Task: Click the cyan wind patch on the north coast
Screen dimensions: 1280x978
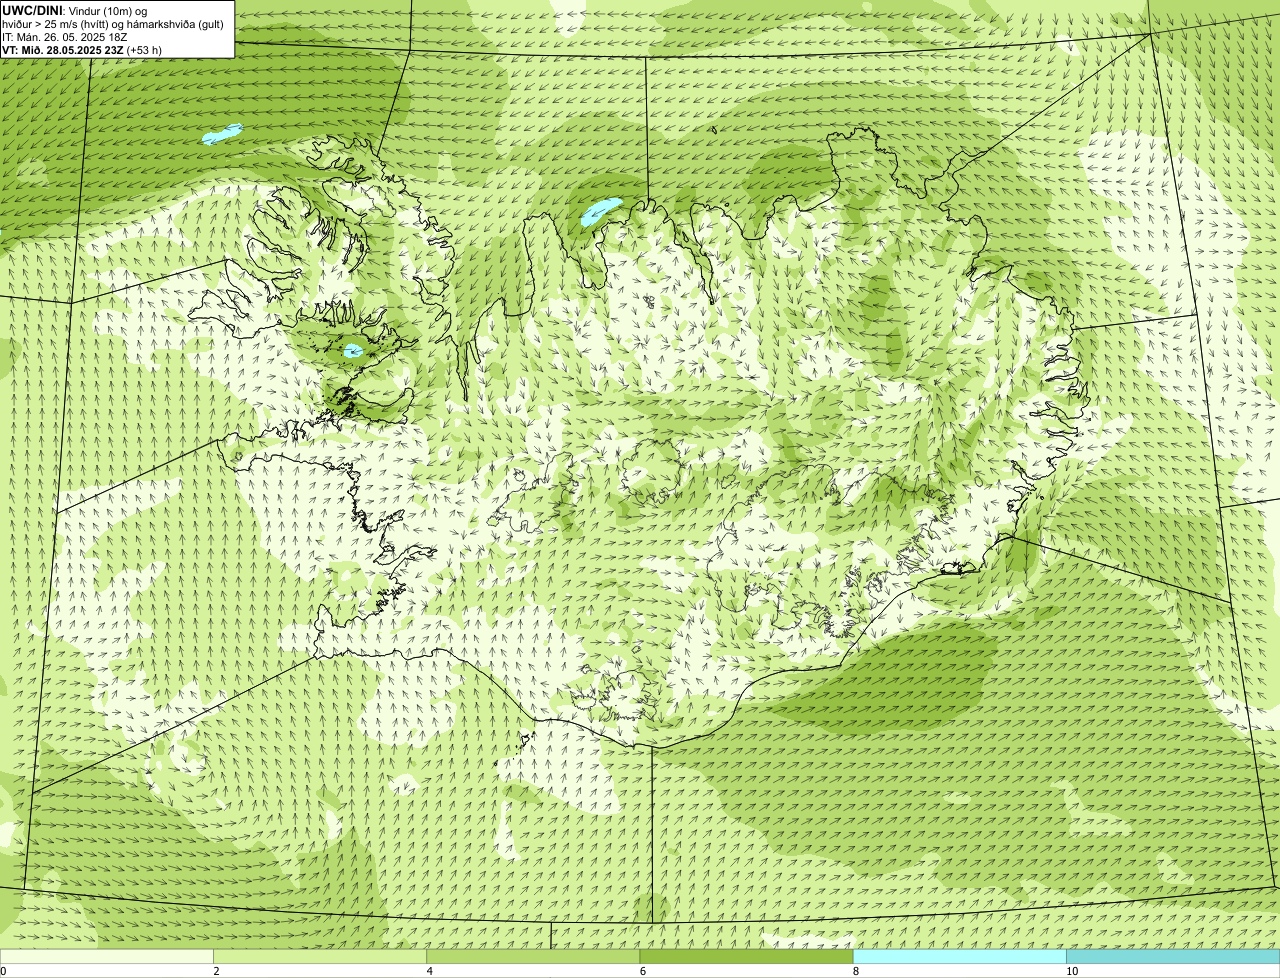Action: click(x=600, y=211)
